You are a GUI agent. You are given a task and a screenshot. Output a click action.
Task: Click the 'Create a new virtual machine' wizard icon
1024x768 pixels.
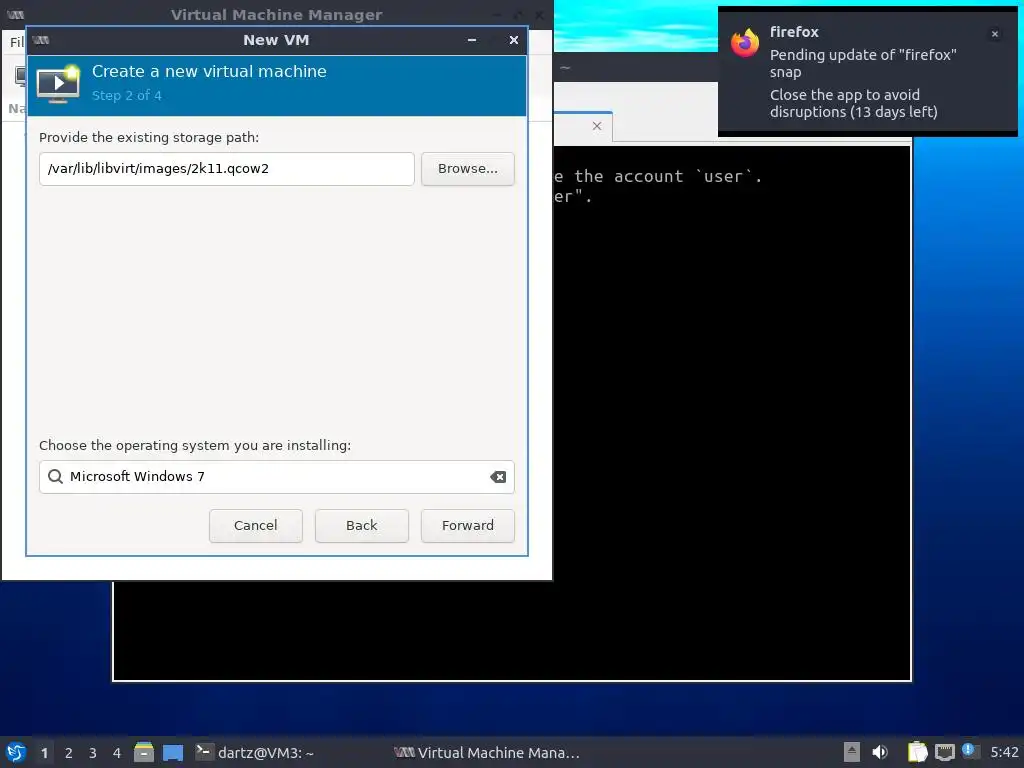pos(58,84)
